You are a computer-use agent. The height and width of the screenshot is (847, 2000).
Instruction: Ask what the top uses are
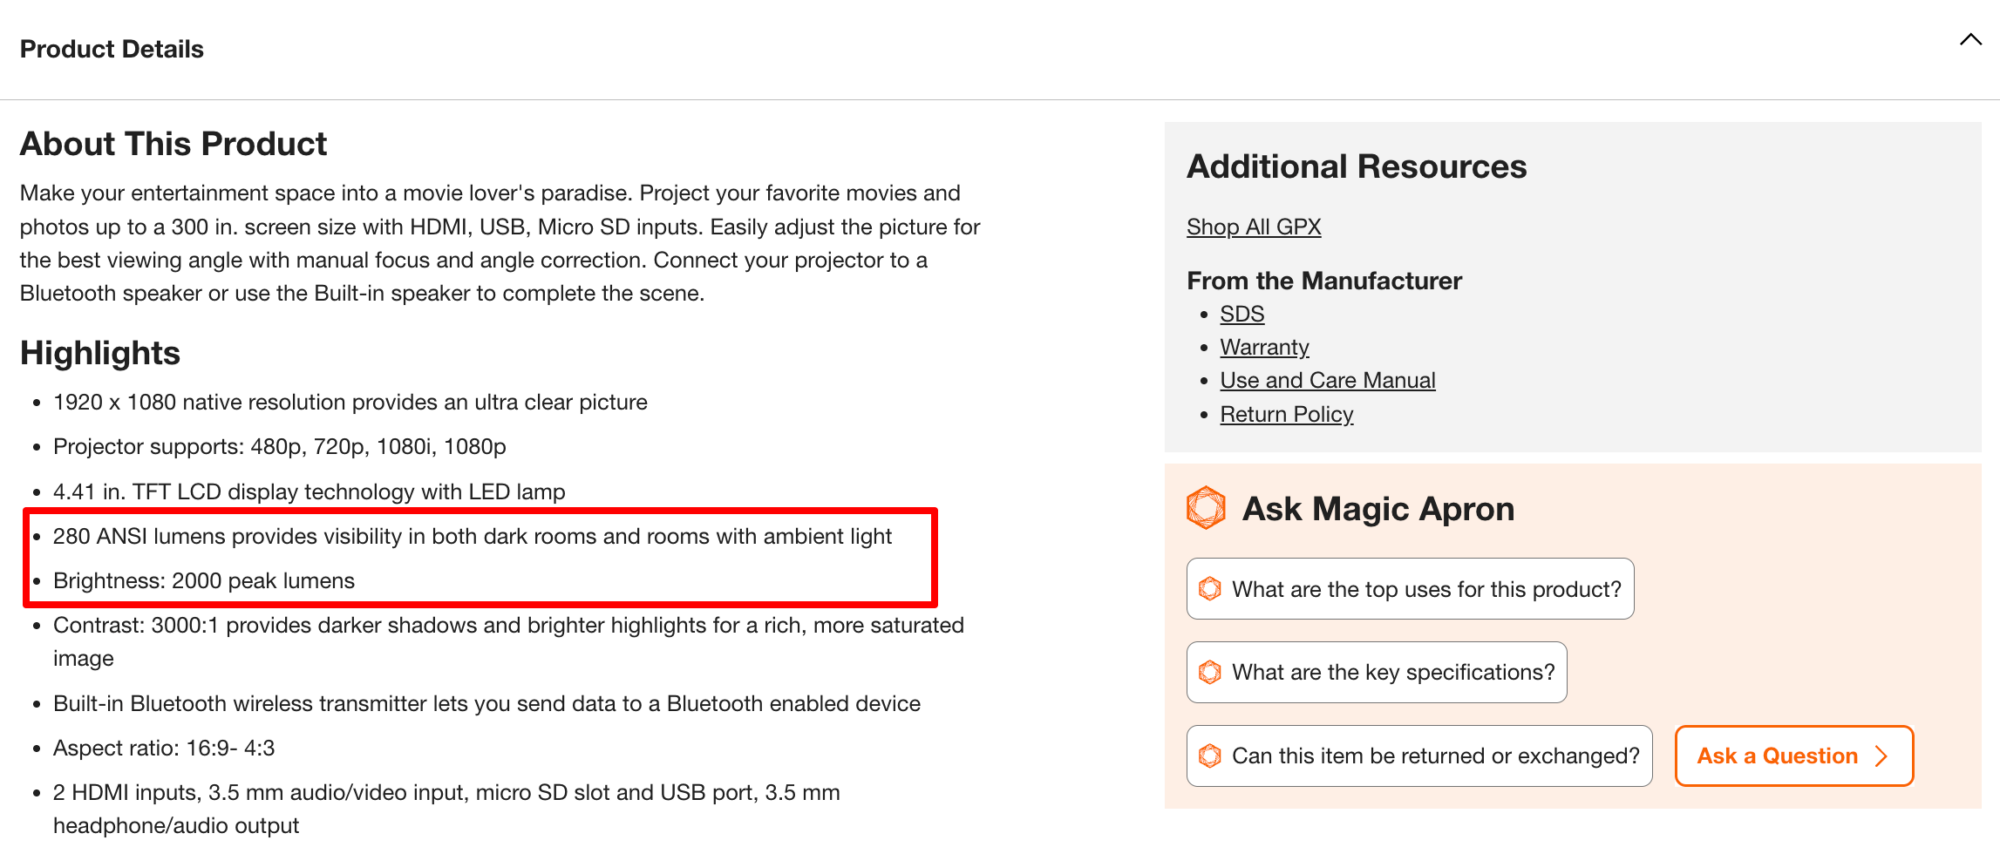point(1425,589)
